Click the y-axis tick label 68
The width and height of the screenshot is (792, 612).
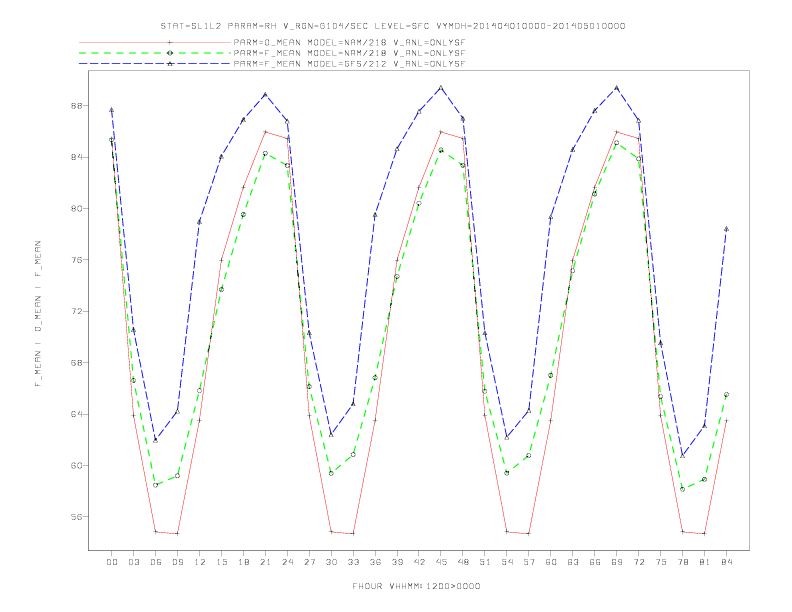pyautogui.click(x=76, y=363)
